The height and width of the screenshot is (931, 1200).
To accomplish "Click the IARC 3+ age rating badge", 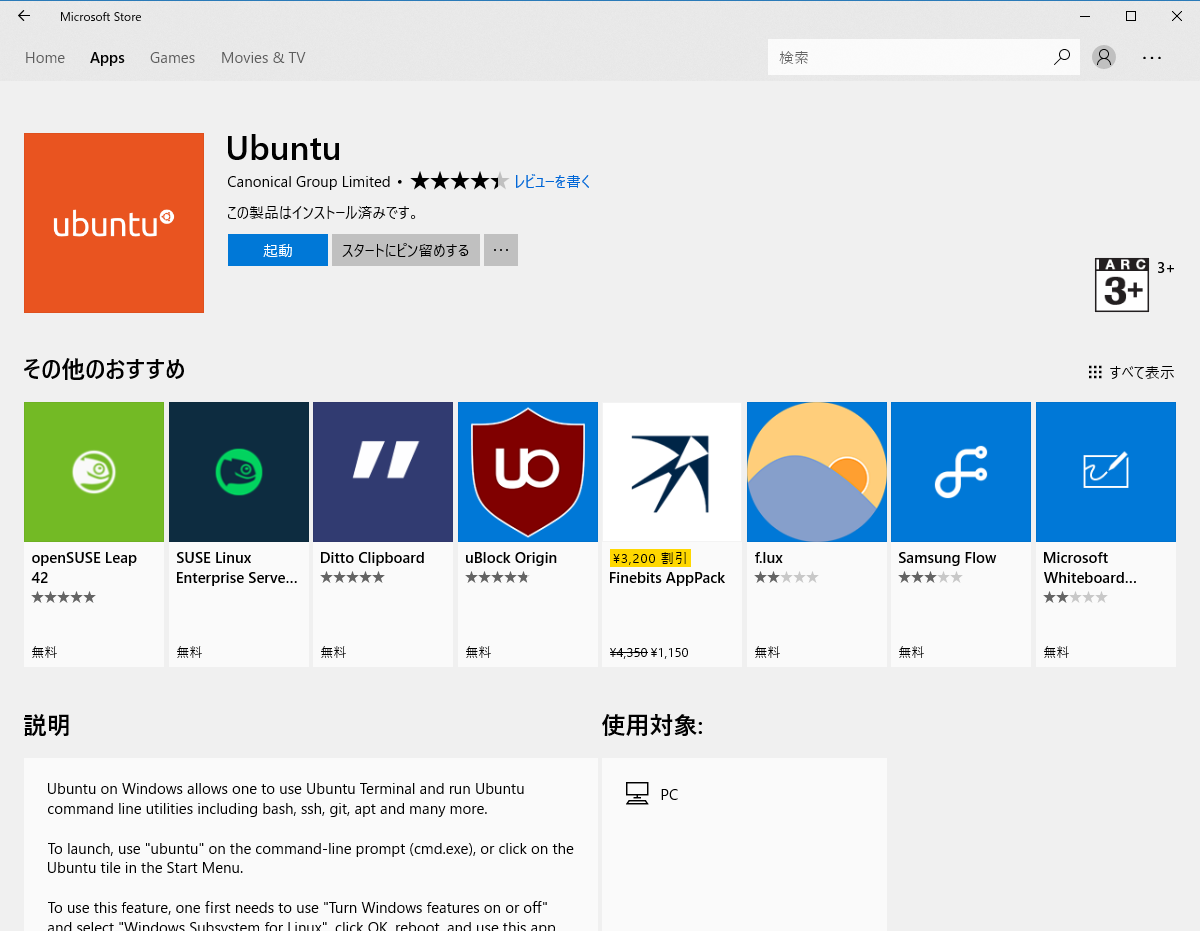I will pyautogui.click(x=1121, y=284).
